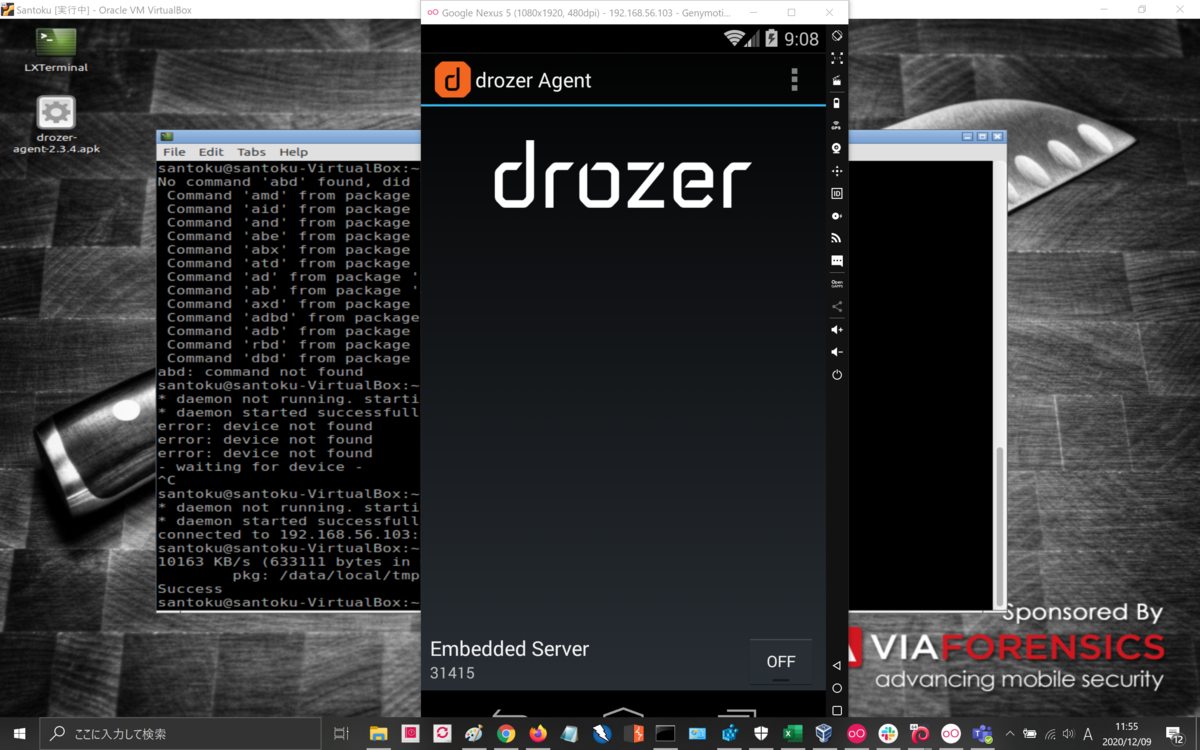Open Genymotion GPS widget
The image size is (1200, 750).
pos(837,126)
